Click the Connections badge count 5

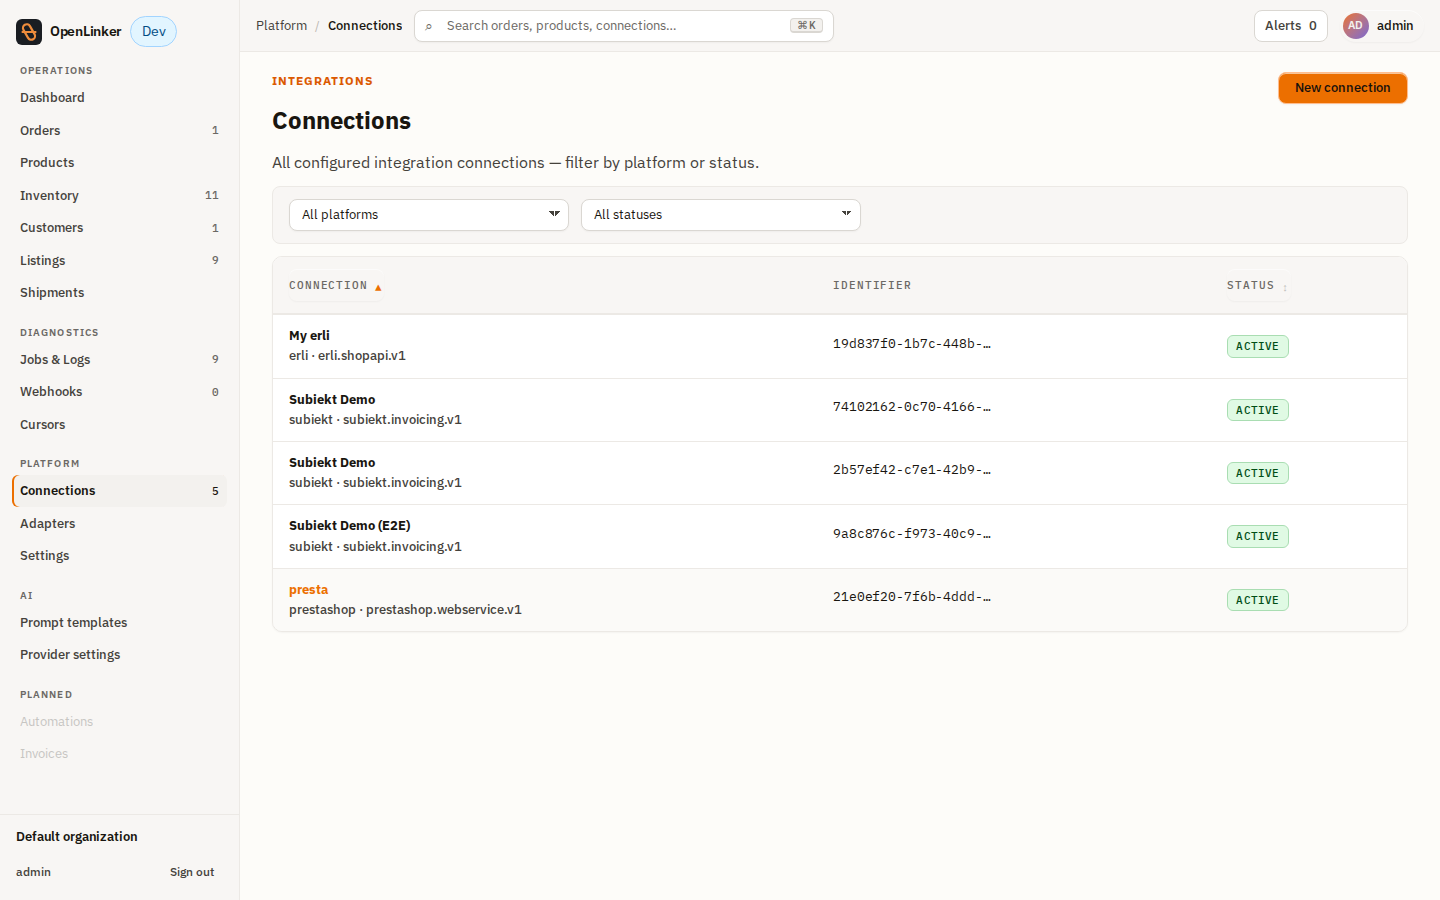tap(215, 491)
